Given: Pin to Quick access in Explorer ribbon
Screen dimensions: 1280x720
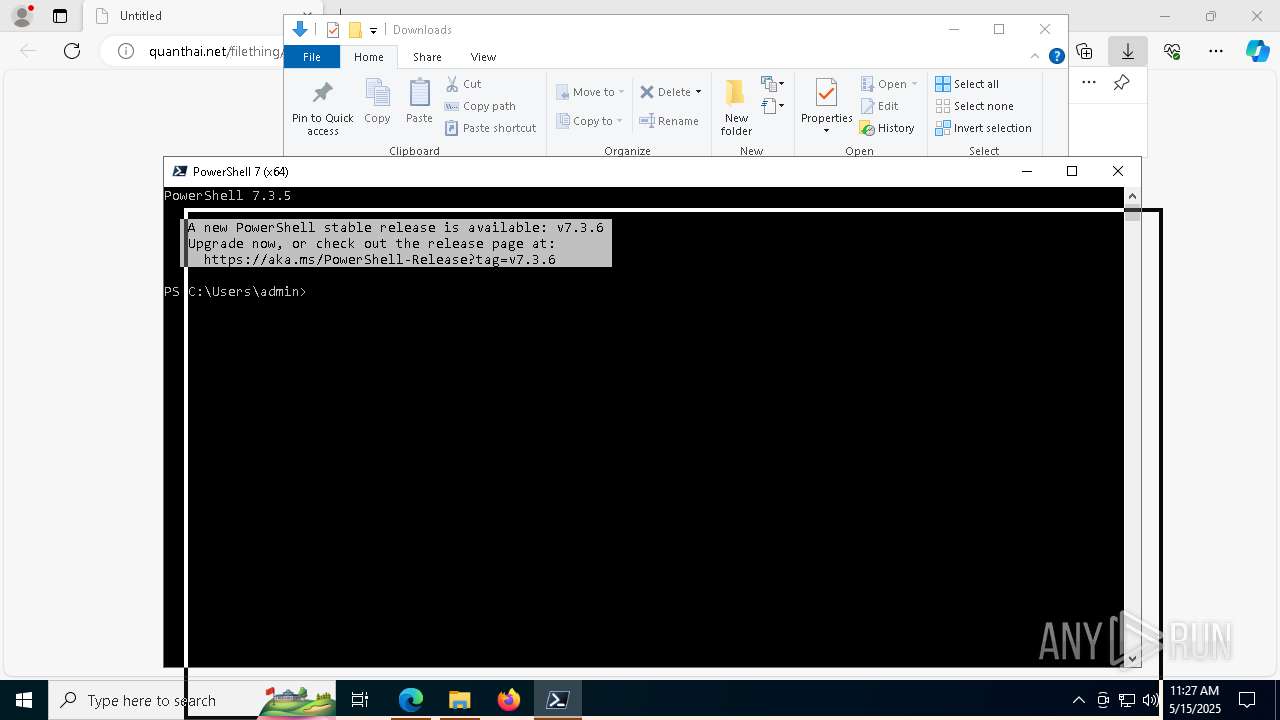Looking at the screenshot, I should (322, 108).
